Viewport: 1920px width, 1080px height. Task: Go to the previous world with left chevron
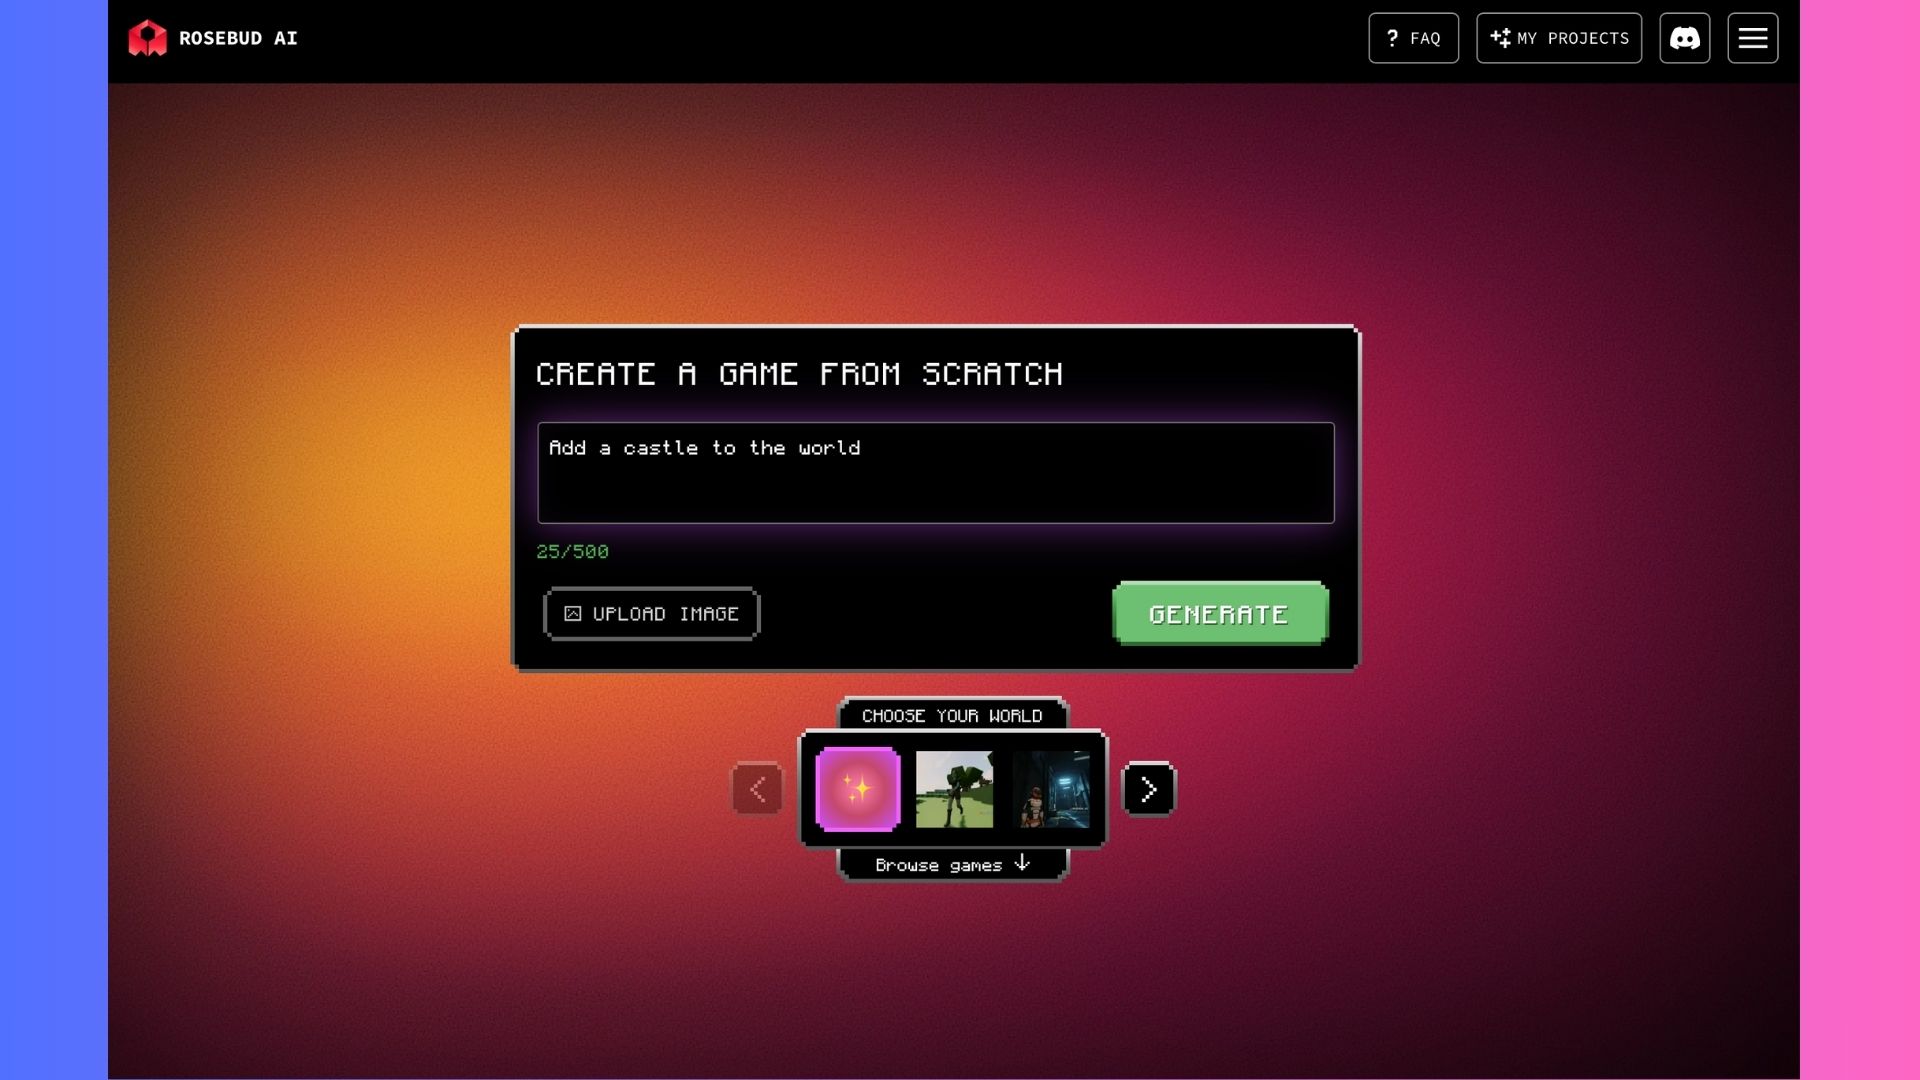coord(758,790)
